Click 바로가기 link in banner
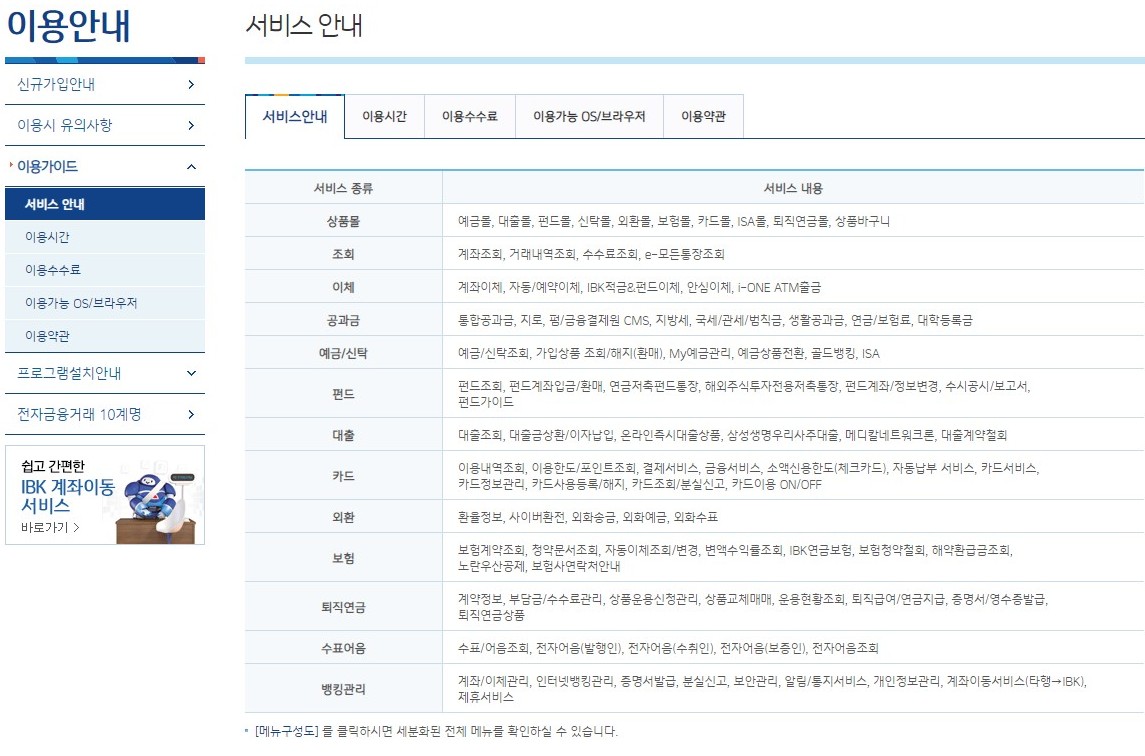Screen dimensions: 1145x756 50,527
